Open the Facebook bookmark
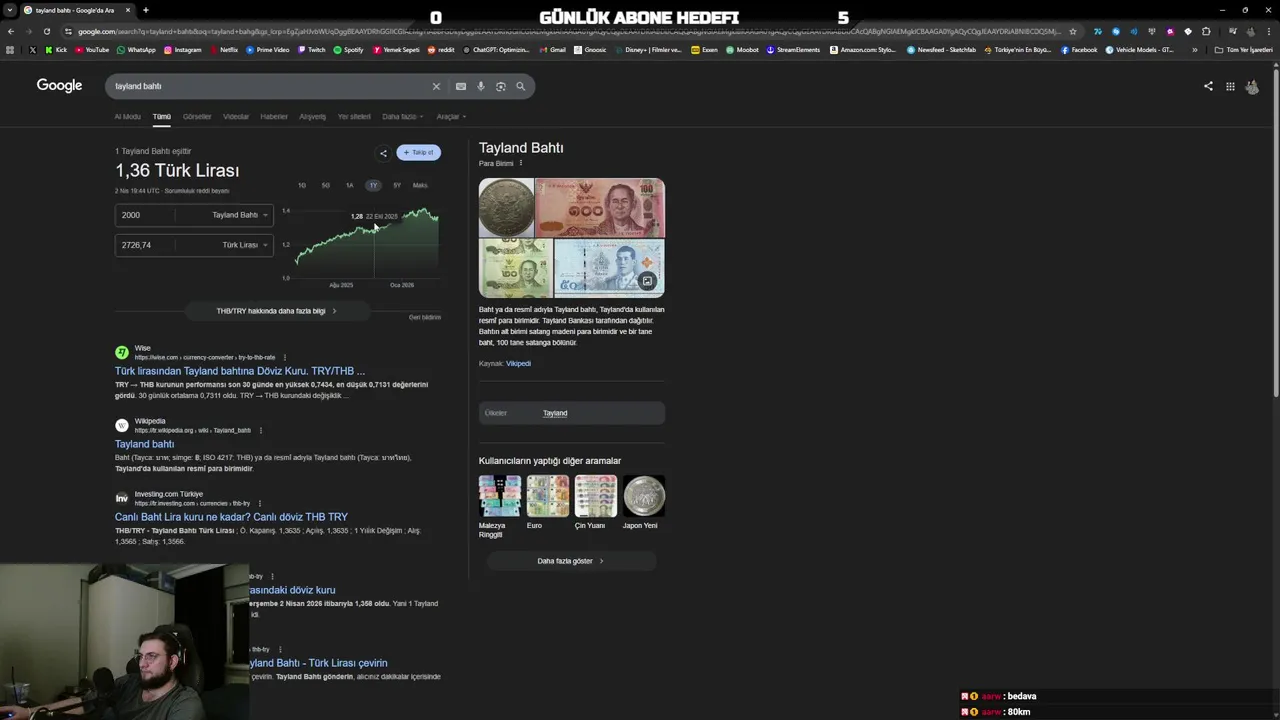 pos(1079,50)
